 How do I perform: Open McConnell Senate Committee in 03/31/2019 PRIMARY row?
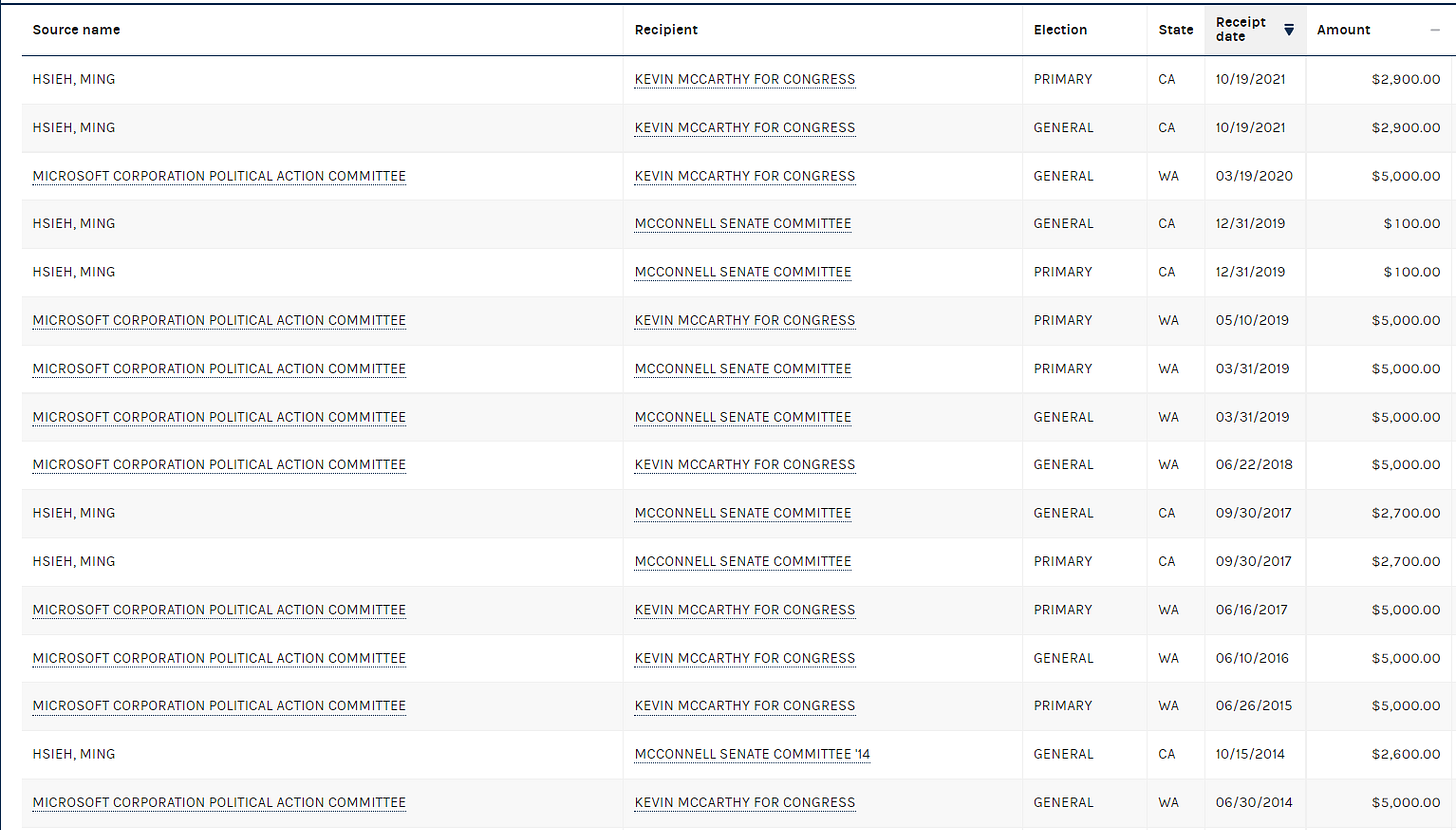743,369
